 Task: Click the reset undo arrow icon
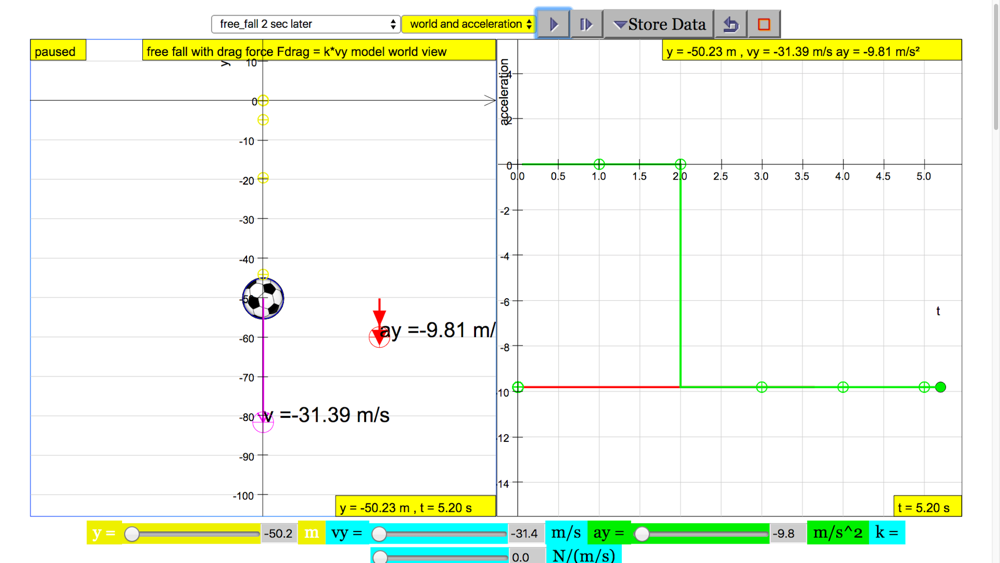[x=731, y=24]
